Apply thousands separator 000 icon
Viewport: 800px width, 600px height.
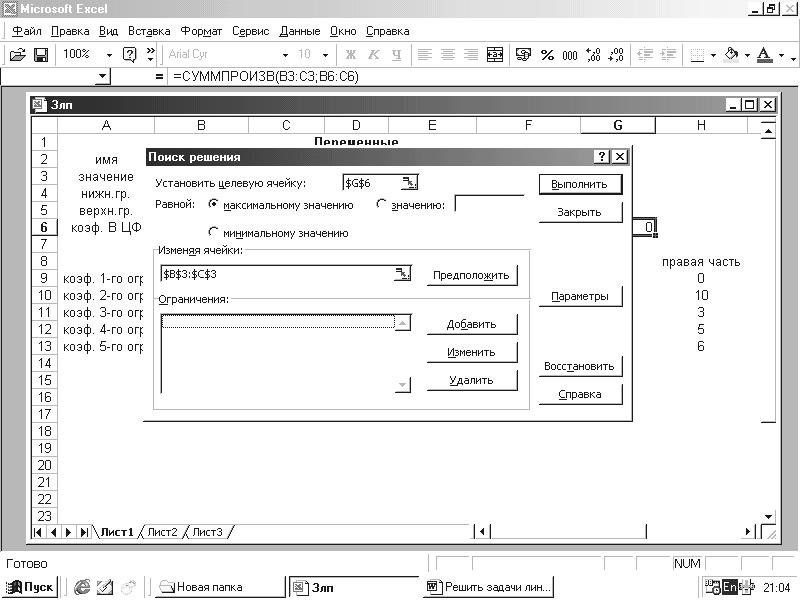pyautogui.click(x=570, y=55)
